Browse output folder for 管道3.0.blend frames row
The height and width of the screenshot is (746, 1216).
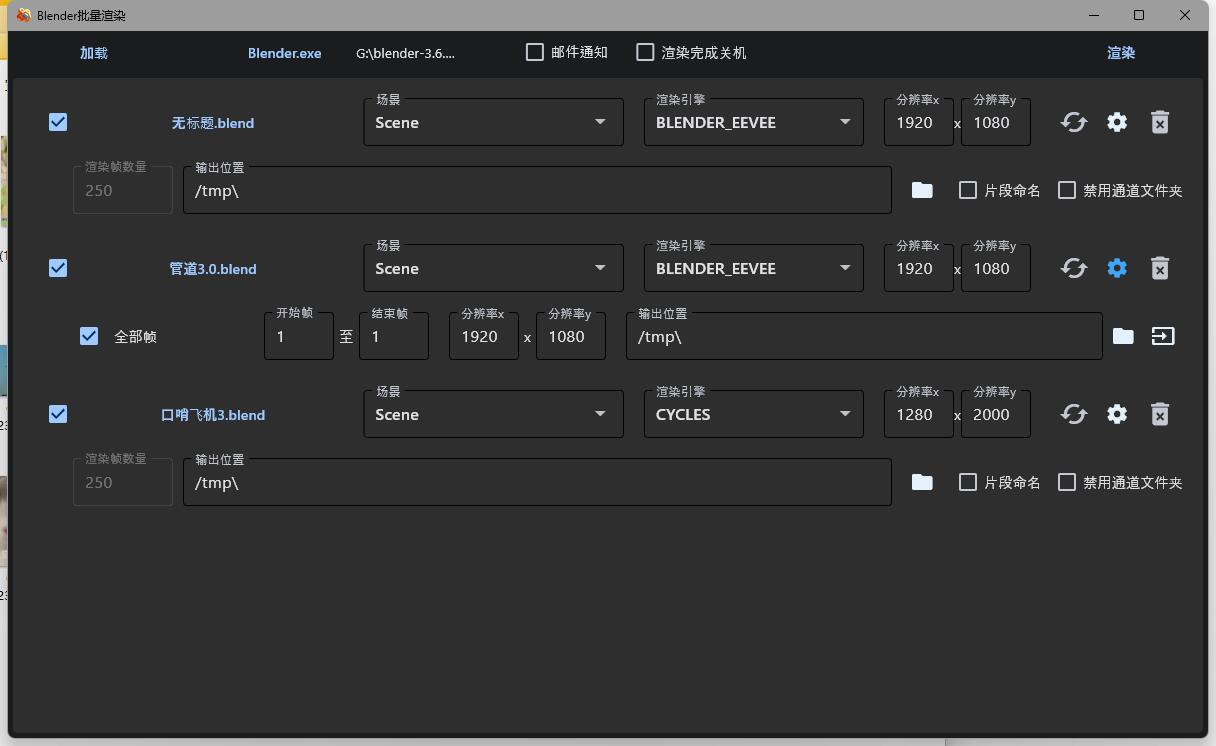pos(1123,336)
